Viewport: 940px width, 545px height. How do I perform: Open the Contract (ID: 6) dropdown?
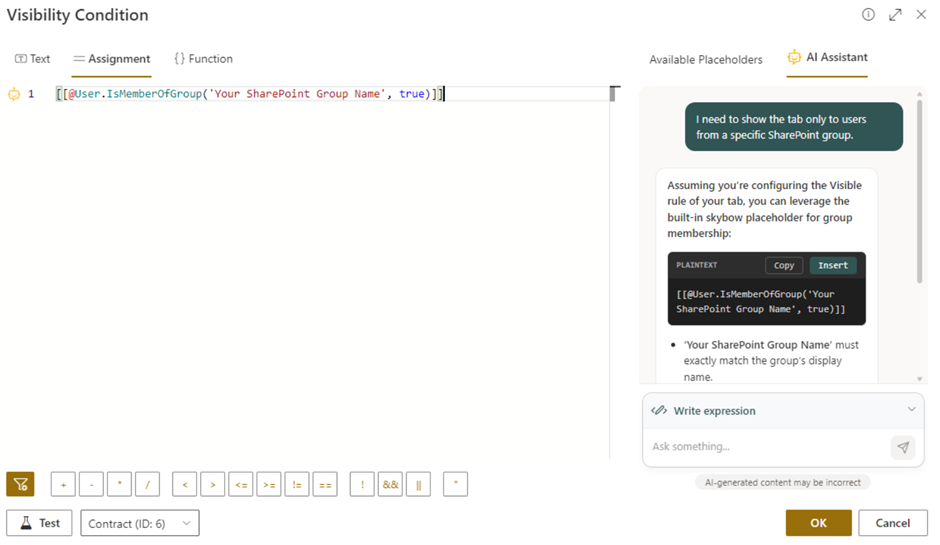pyautogui.click(x=139, y=523)
